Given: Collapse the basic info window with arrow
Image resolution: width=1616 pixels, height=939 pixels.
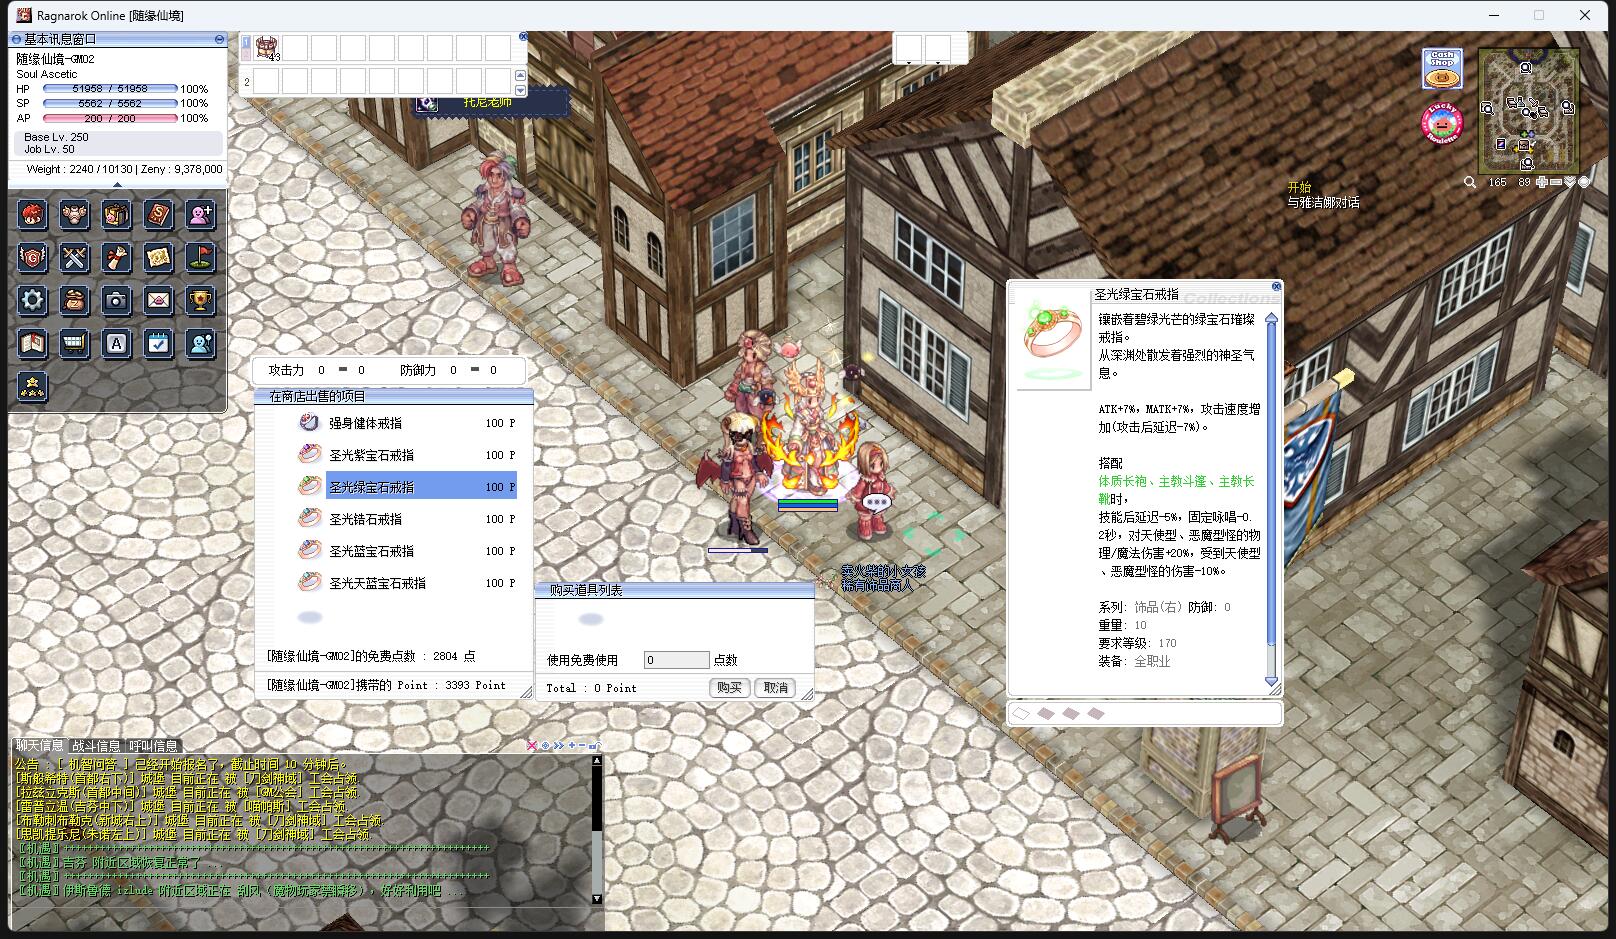Looking at the screenshot, I should click(x=117, y=185).
